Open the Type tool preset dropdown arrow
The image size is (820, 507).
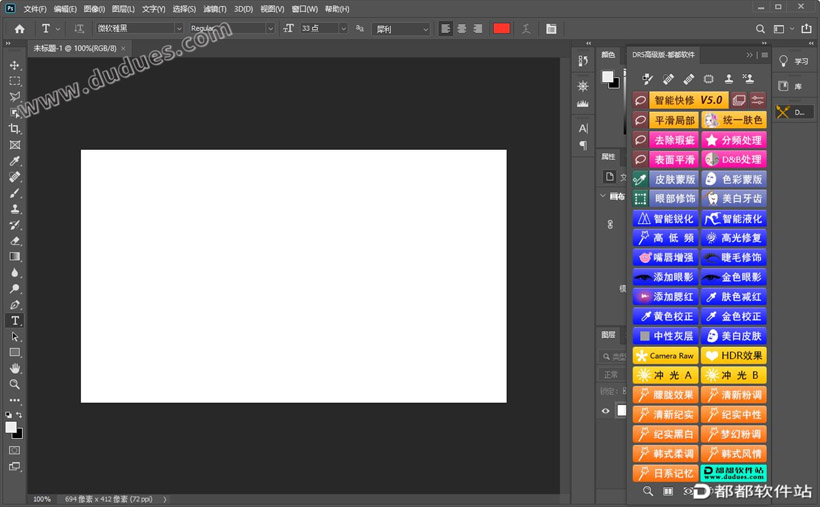pyautogui.click(x=58, y=29)
